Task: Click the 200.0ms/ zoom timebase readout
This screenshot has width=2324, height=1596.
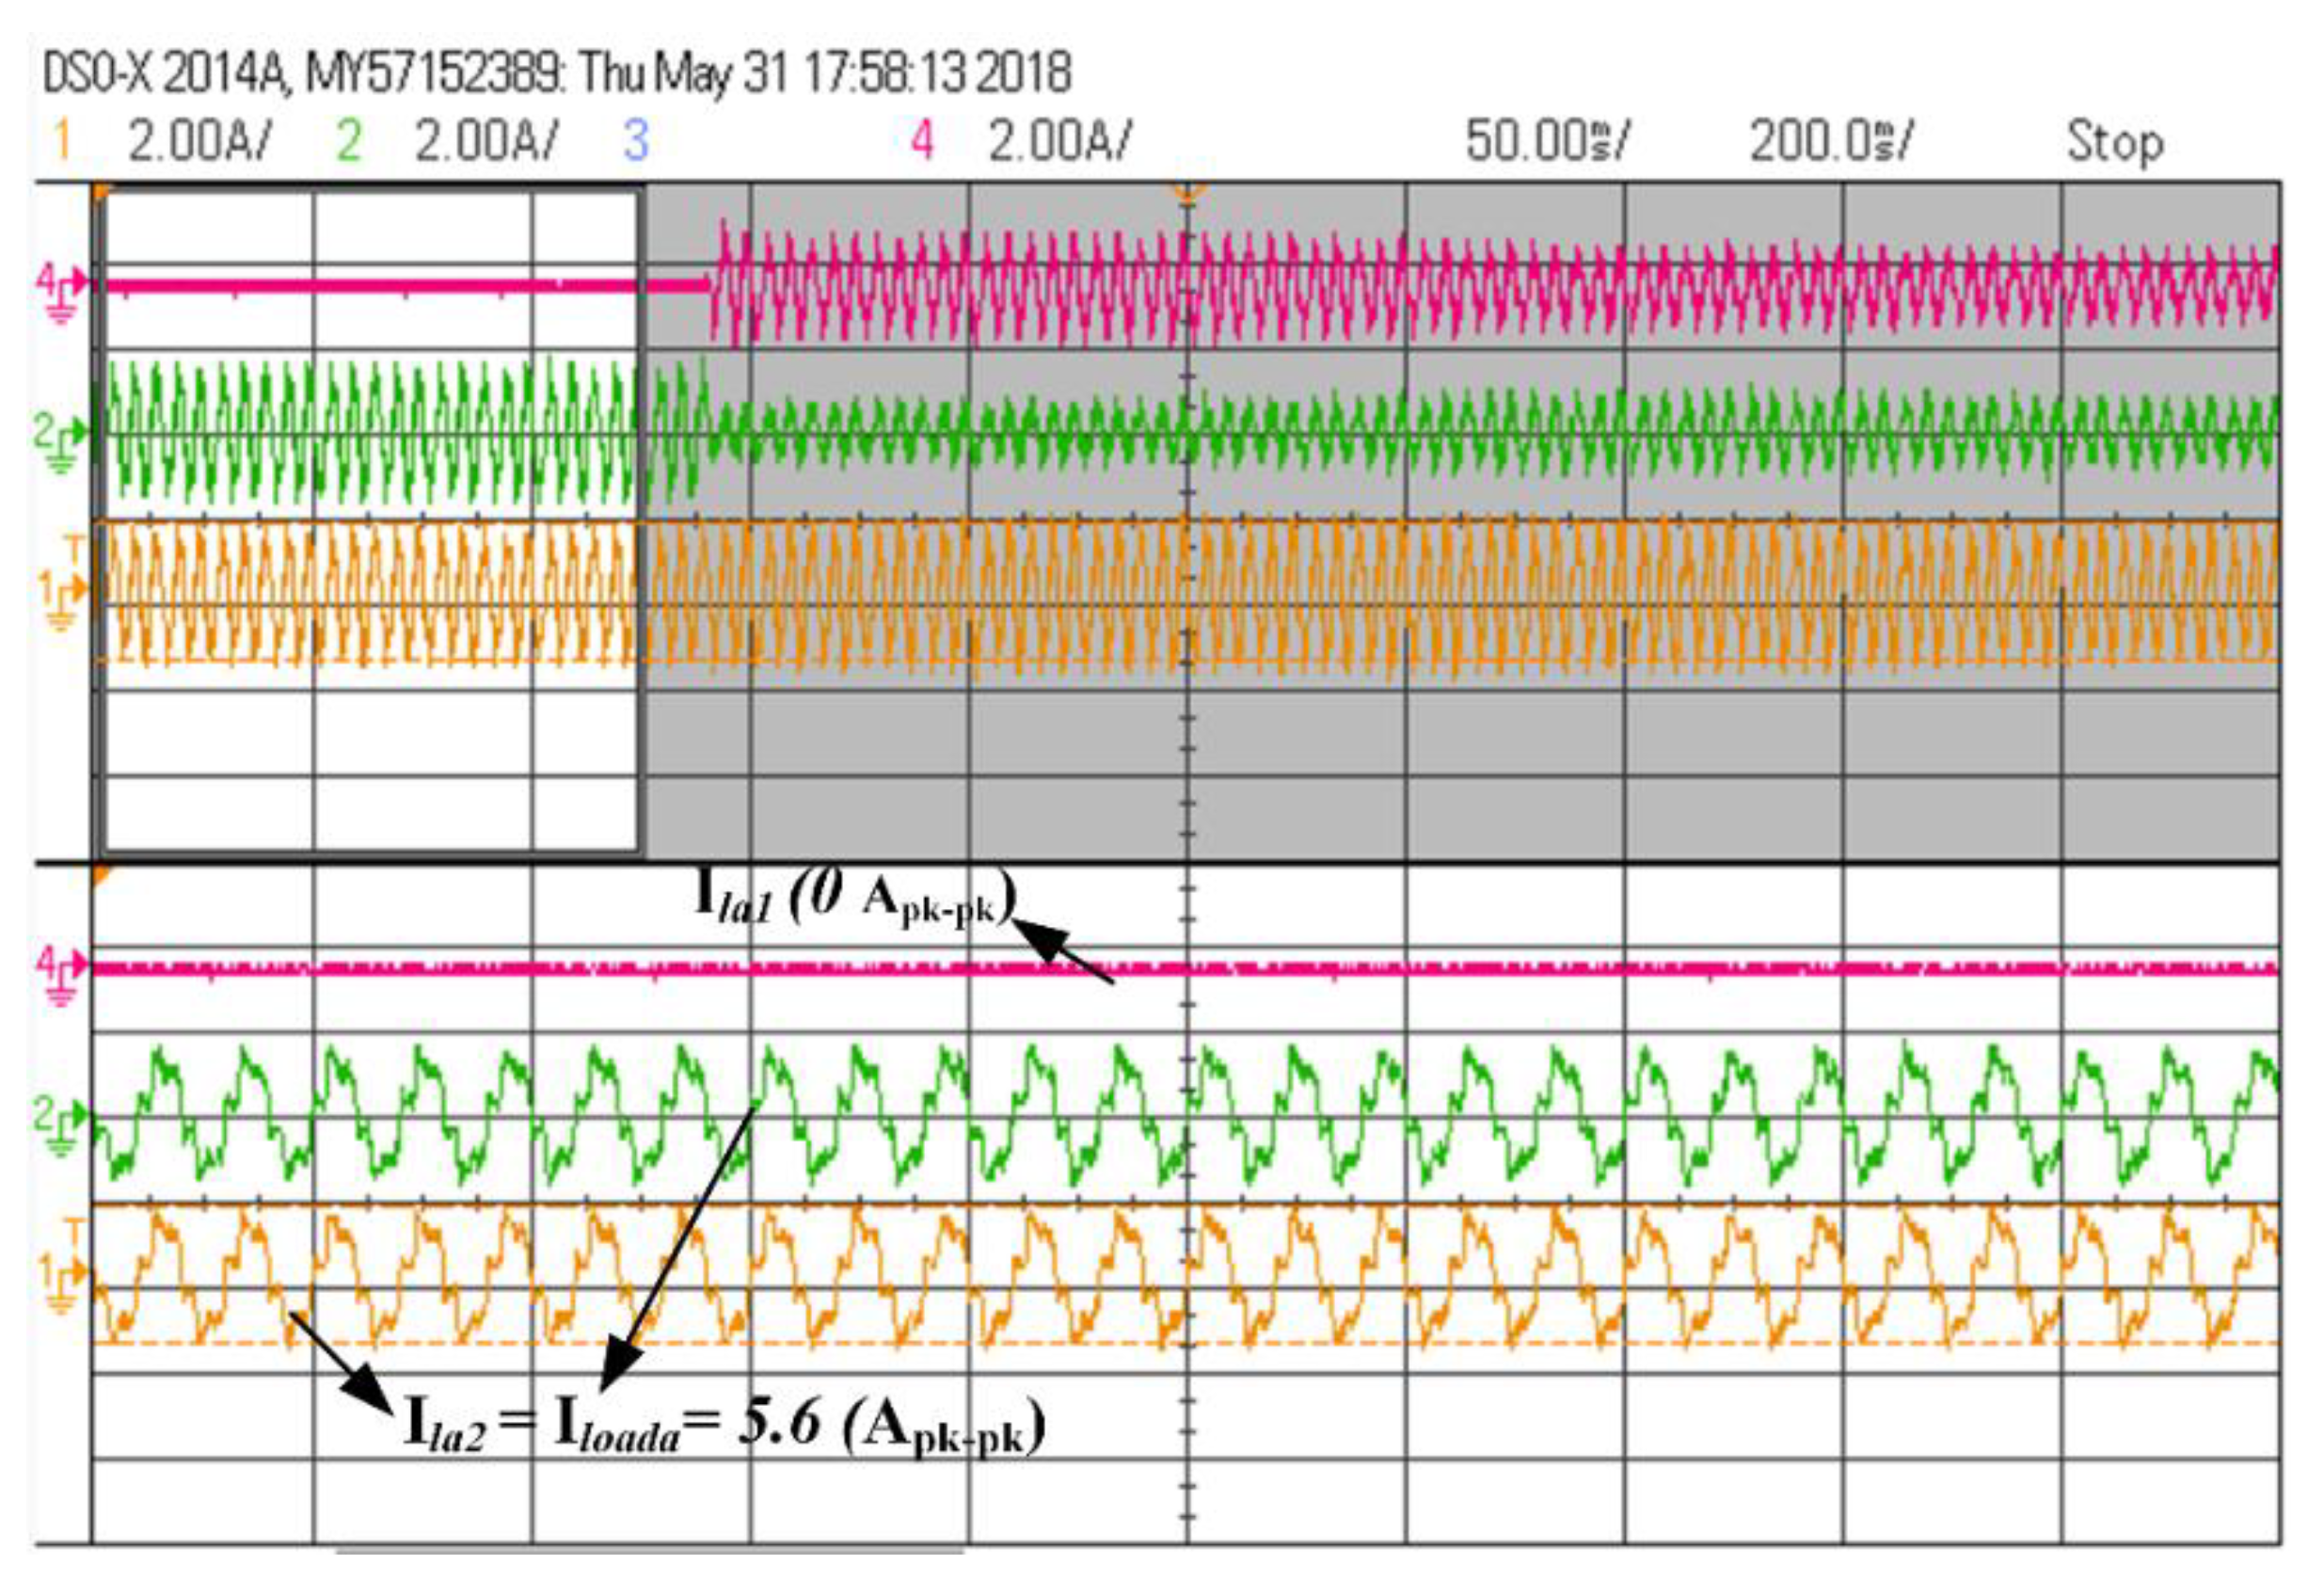Action: tap(1830, 141)
